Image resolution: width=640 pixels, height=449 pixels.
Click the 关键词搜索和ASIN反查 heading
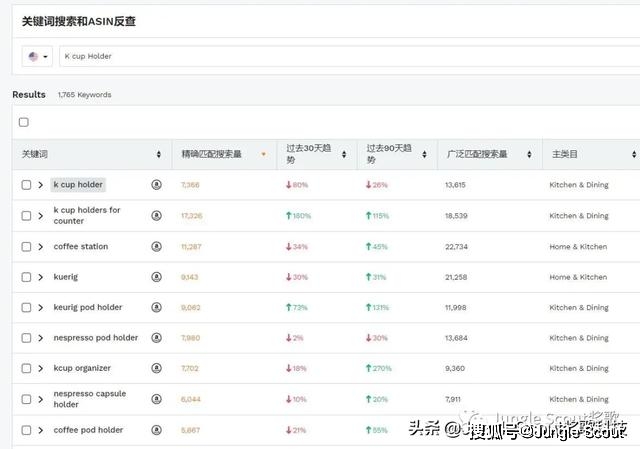(x=78, y=21)
